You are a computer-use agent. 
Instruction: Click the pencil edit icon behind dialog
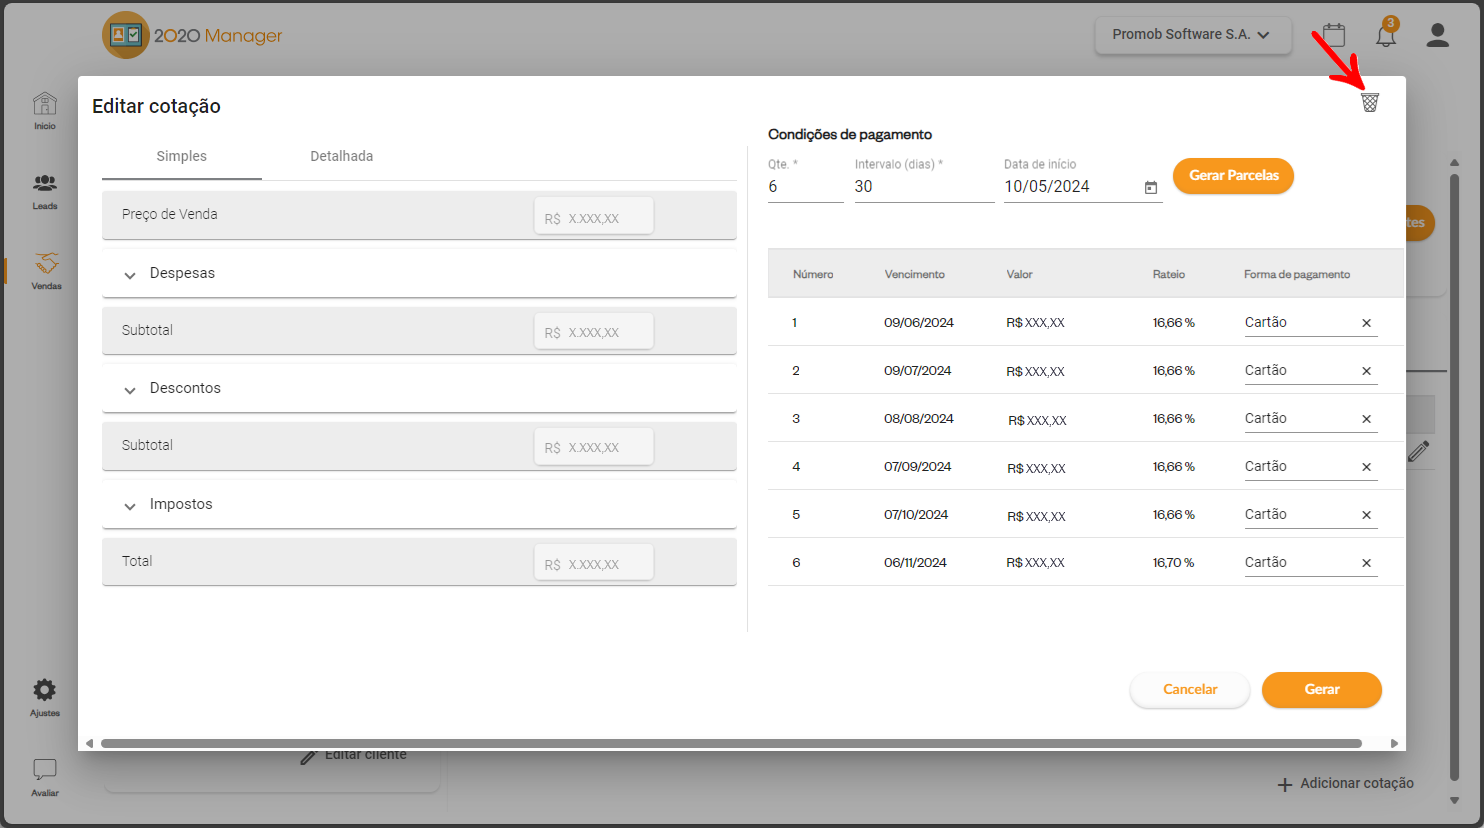tap(1419, 452)
